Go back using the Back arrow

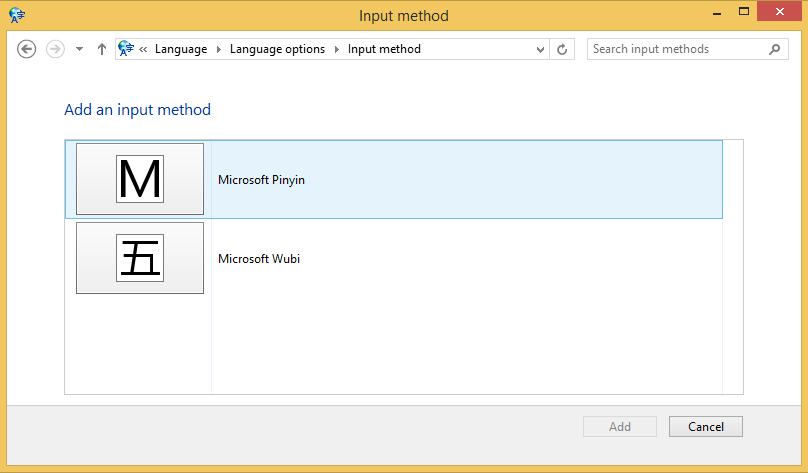[x=26, y=49]
